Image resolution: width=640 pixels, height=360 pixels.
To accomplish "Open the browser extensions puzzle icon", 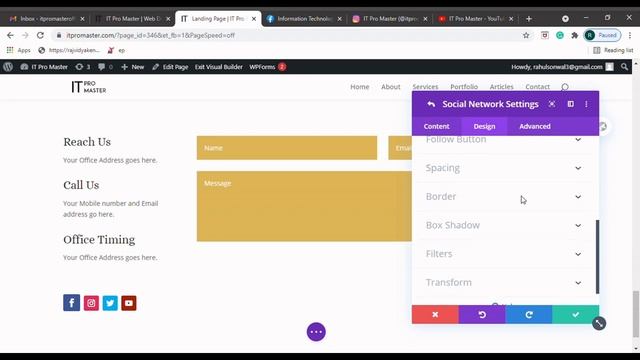I will [575, 36].
